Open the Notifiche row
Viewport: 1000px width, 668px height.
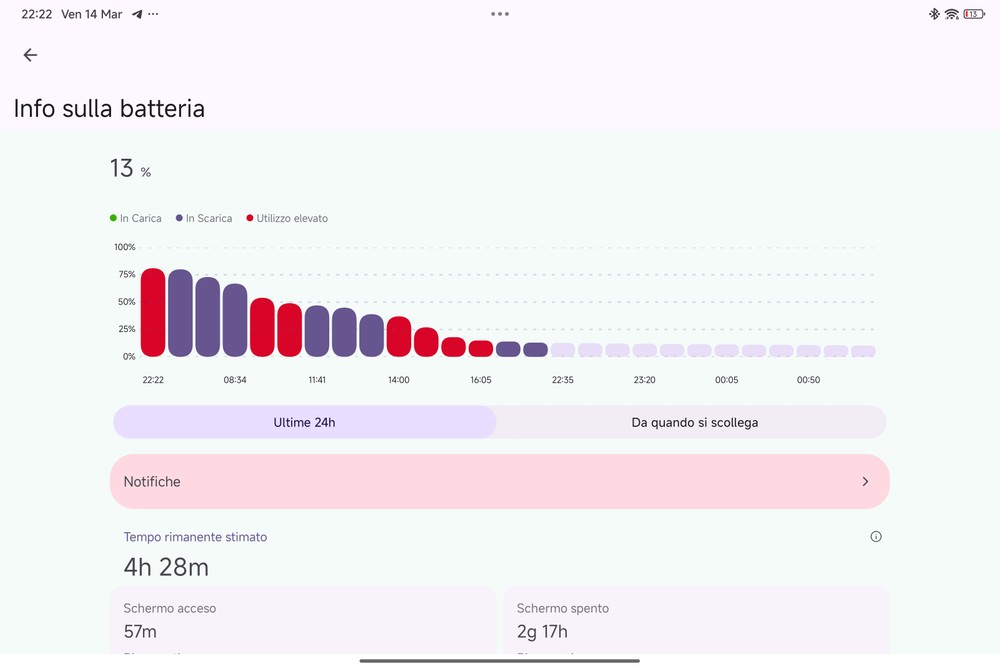tap(499, 482)
